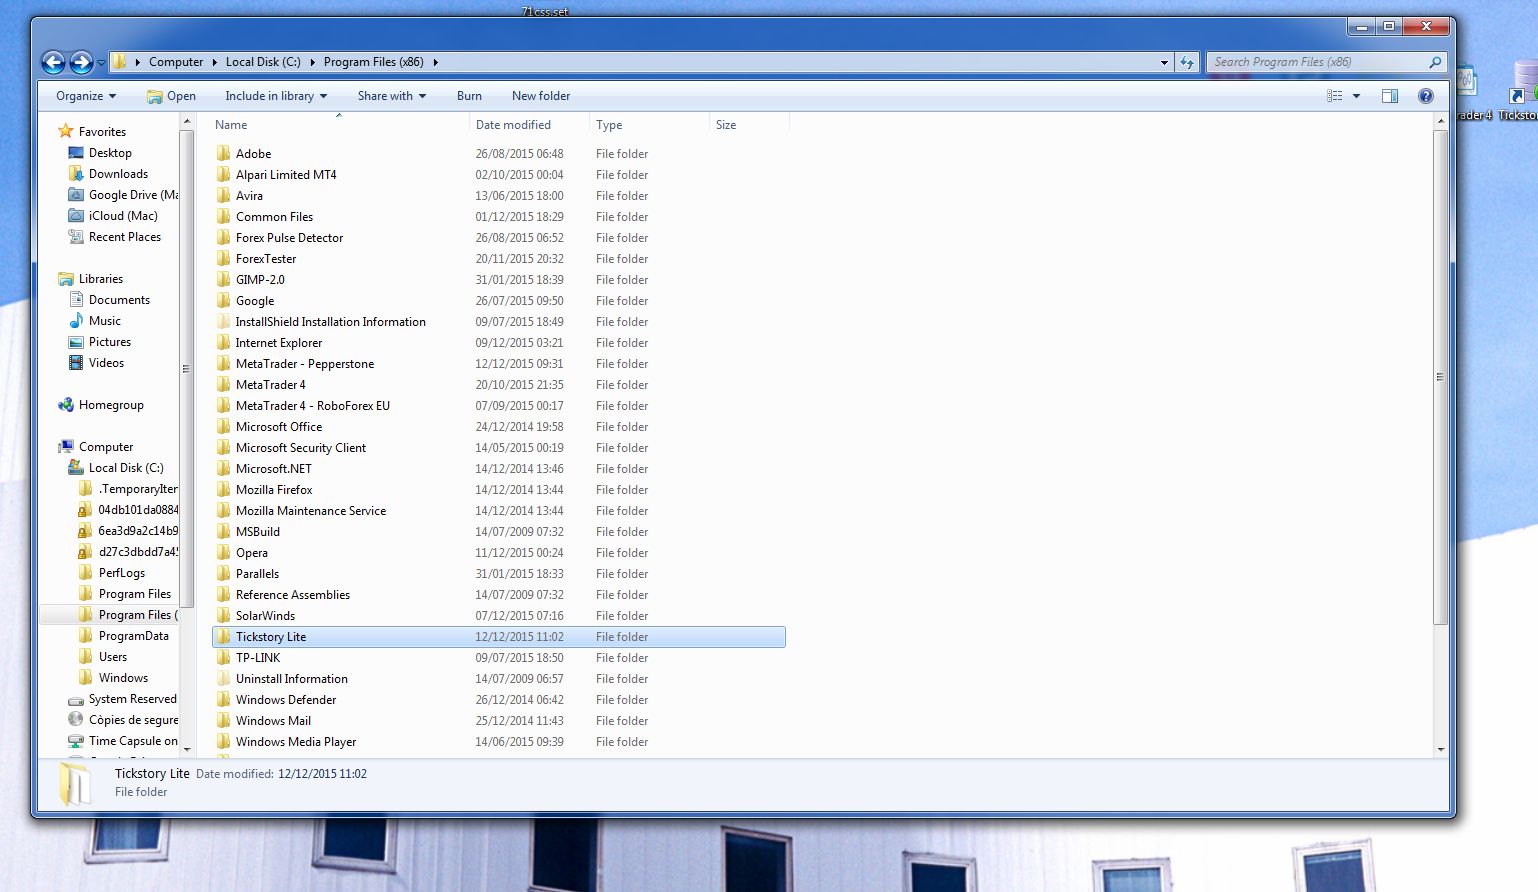This screenshot has width=1538, height=892.
Task: Click the navigation pane scrollbar thumb
Action: 185,368
